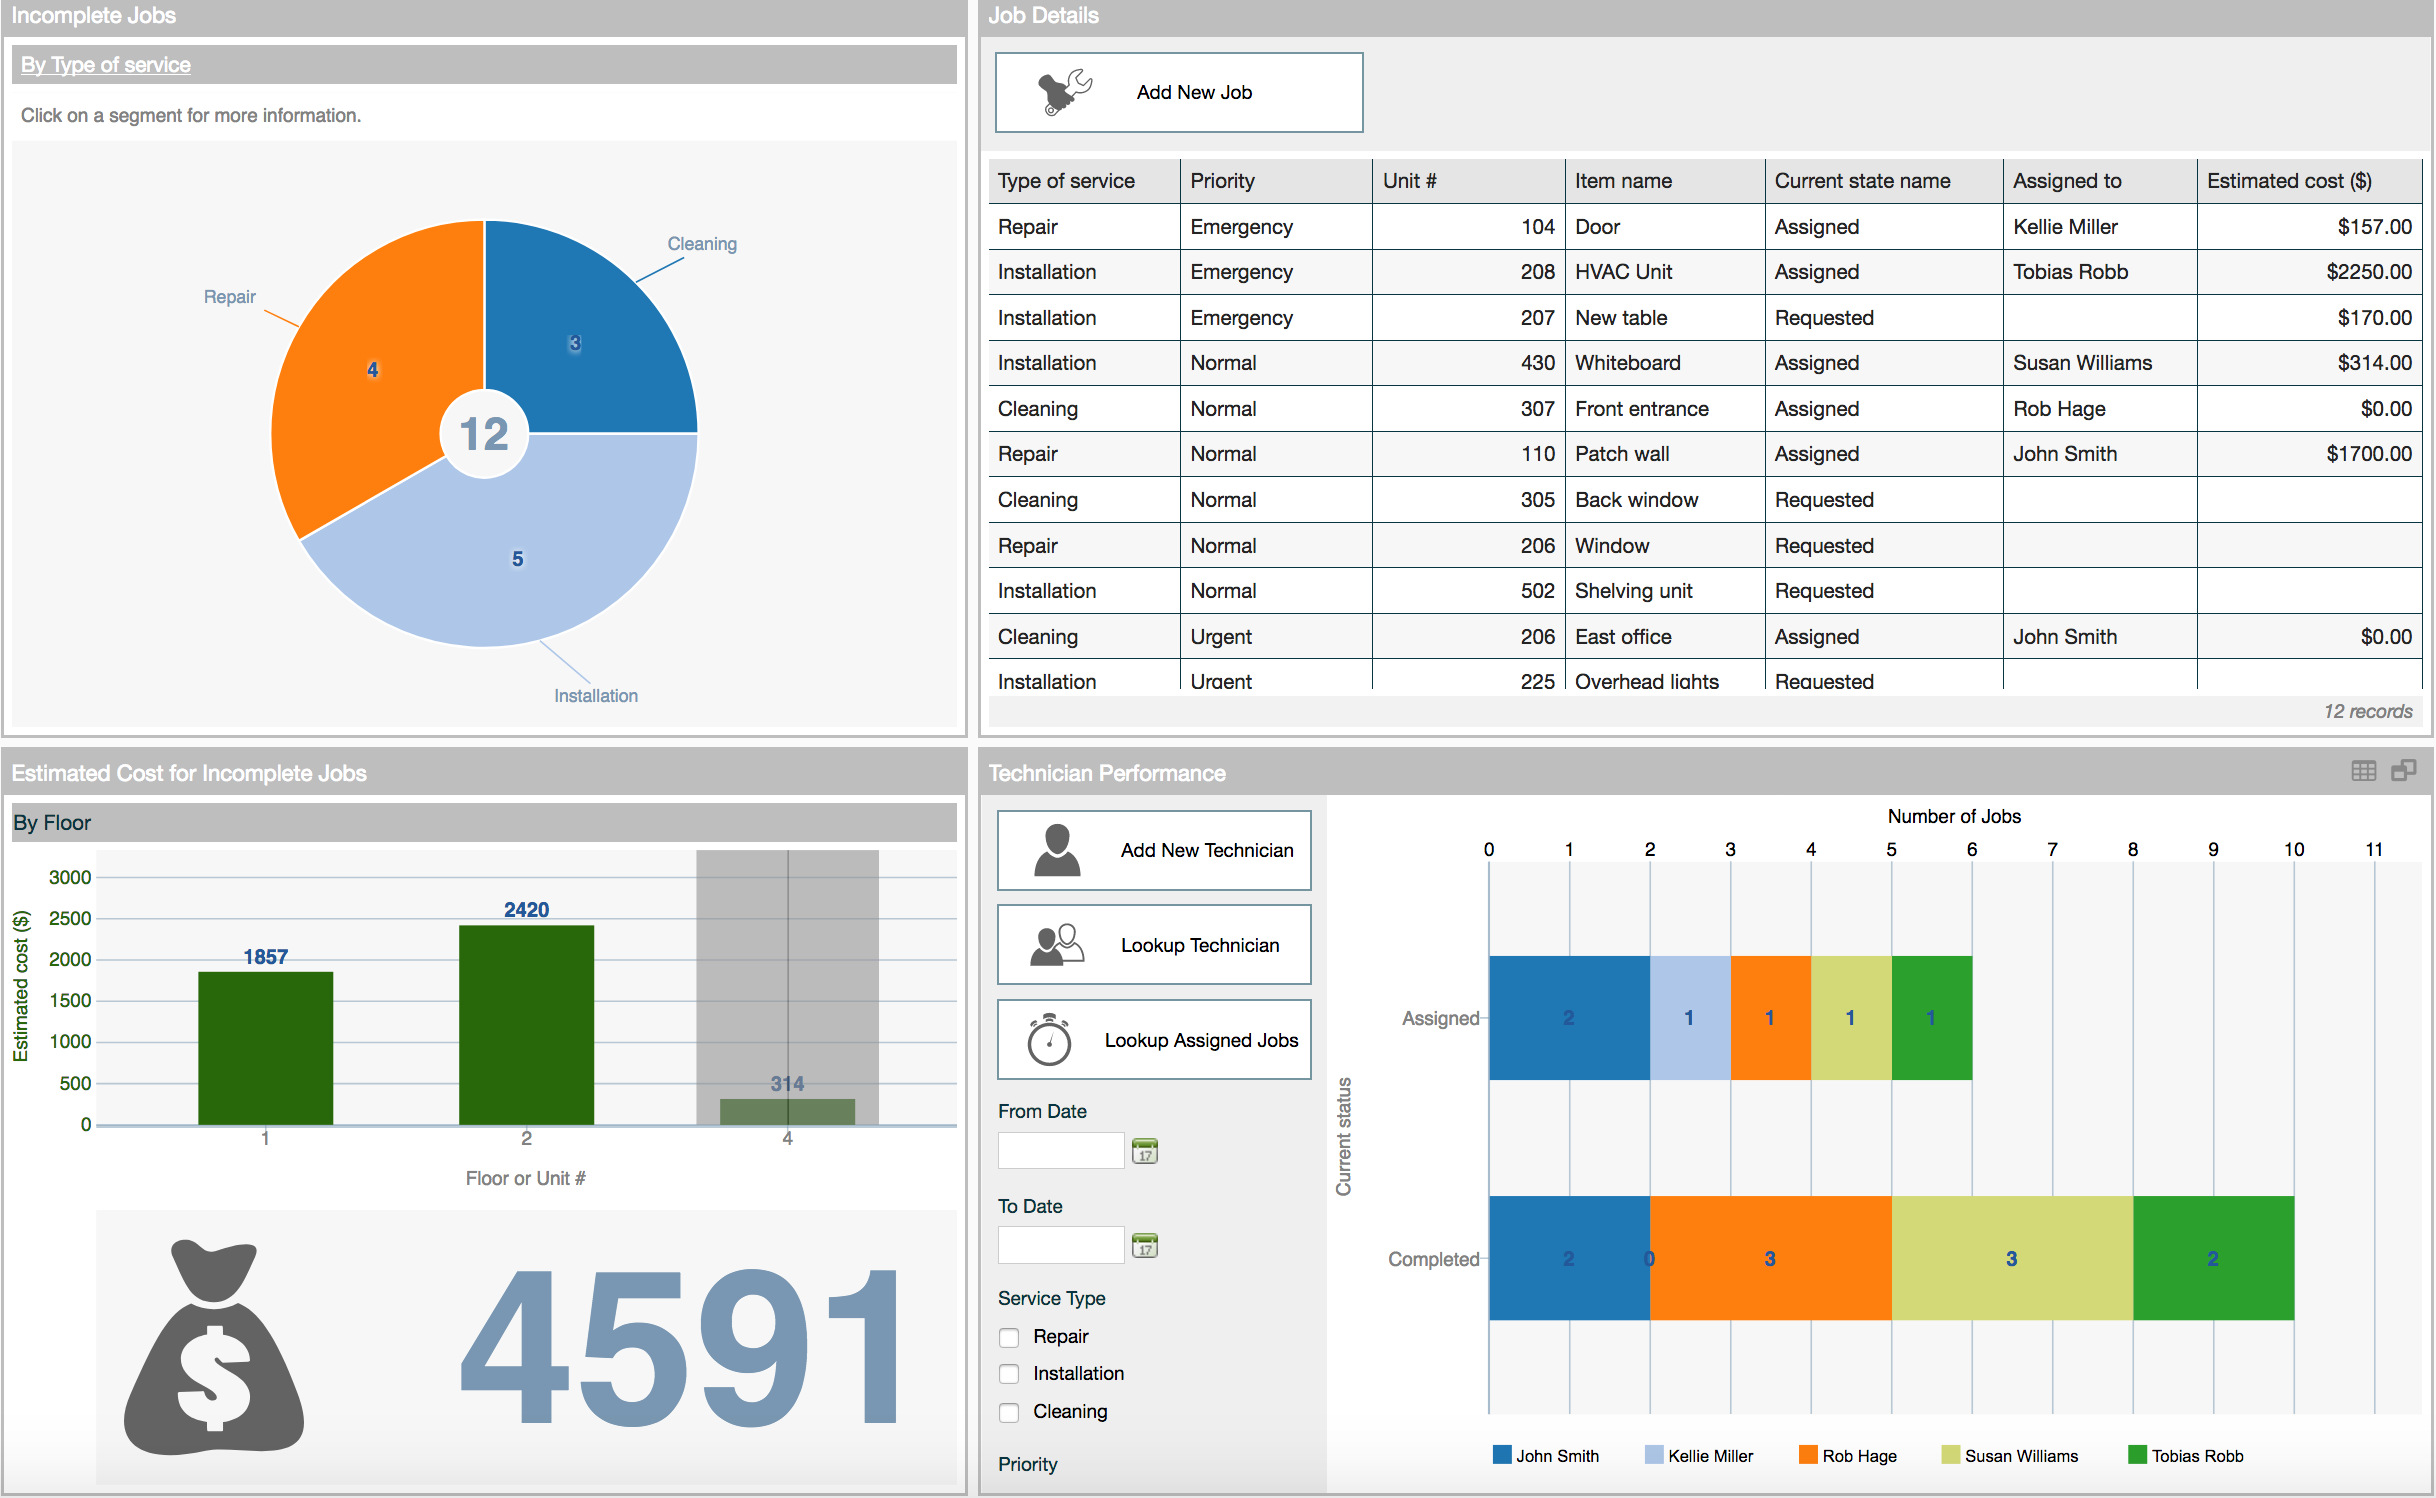The height and width of the screenshot is (1498, 2436).
Task: Click the pop-out window icon in Technician Performance header
Action: pos(2403,771)
